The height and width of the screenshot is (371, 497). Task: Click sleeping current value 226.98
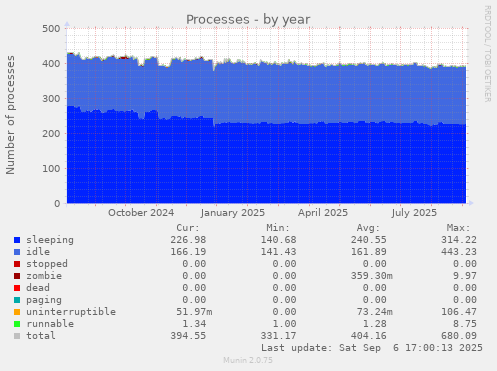click(188, 240)
